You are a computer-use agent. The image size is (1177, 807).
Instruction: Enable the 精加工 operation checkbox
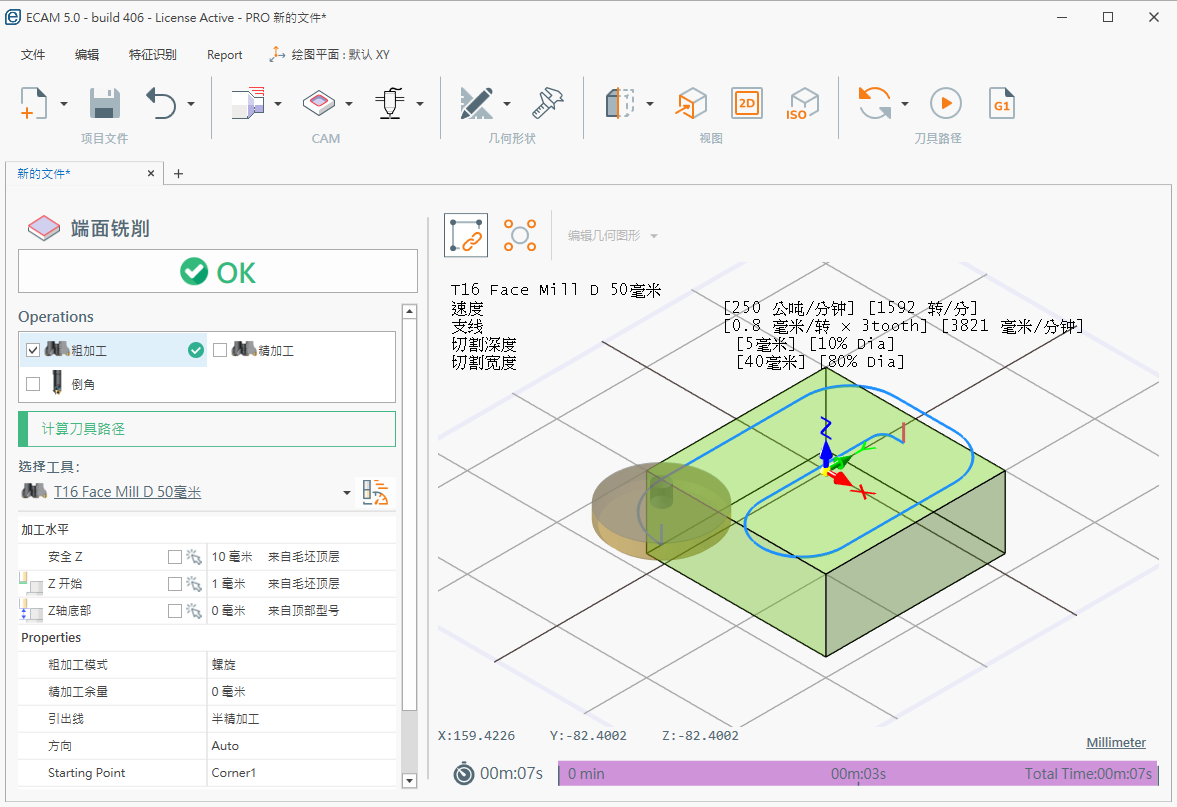click(x=220, y=350)
